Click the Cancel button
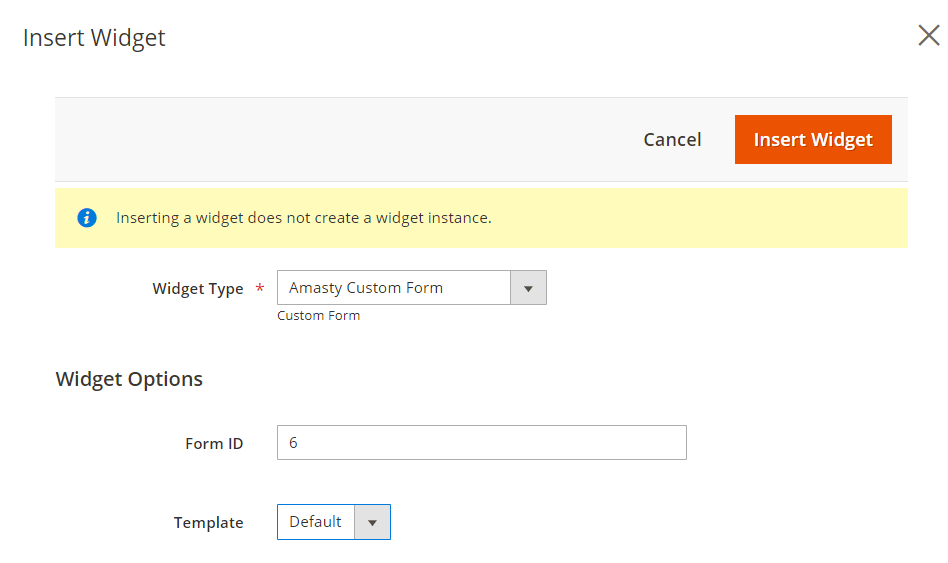Viewport: 948px width, 563px height. (x=672, y=140)
